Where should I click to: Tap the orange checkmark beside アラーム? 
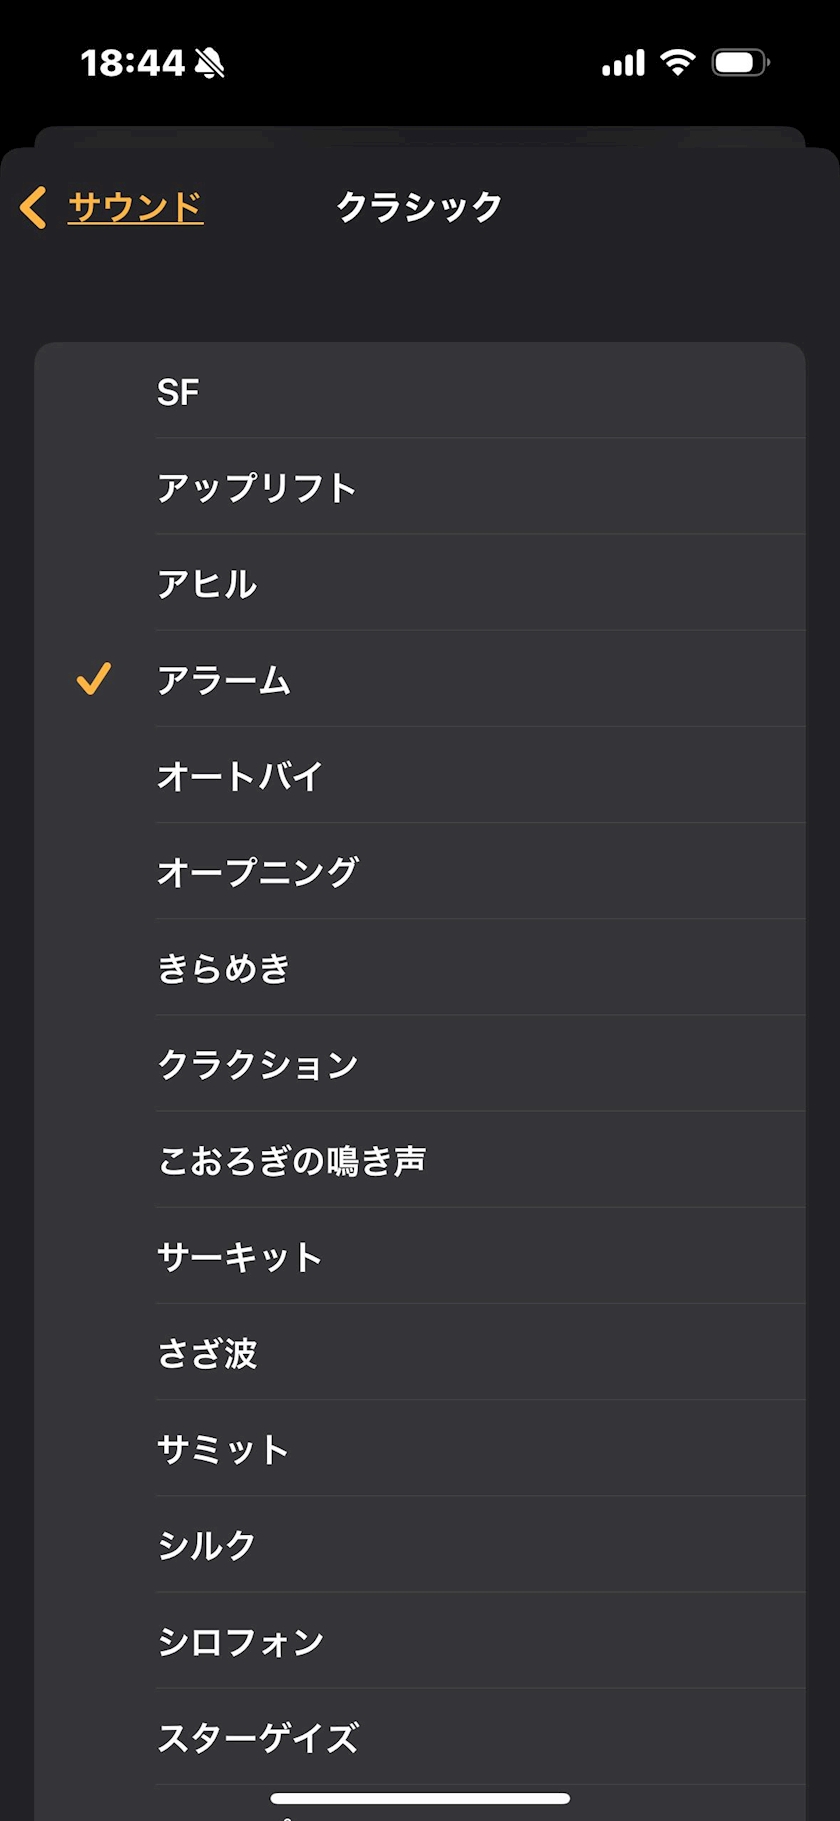click(x=94, y=679)
